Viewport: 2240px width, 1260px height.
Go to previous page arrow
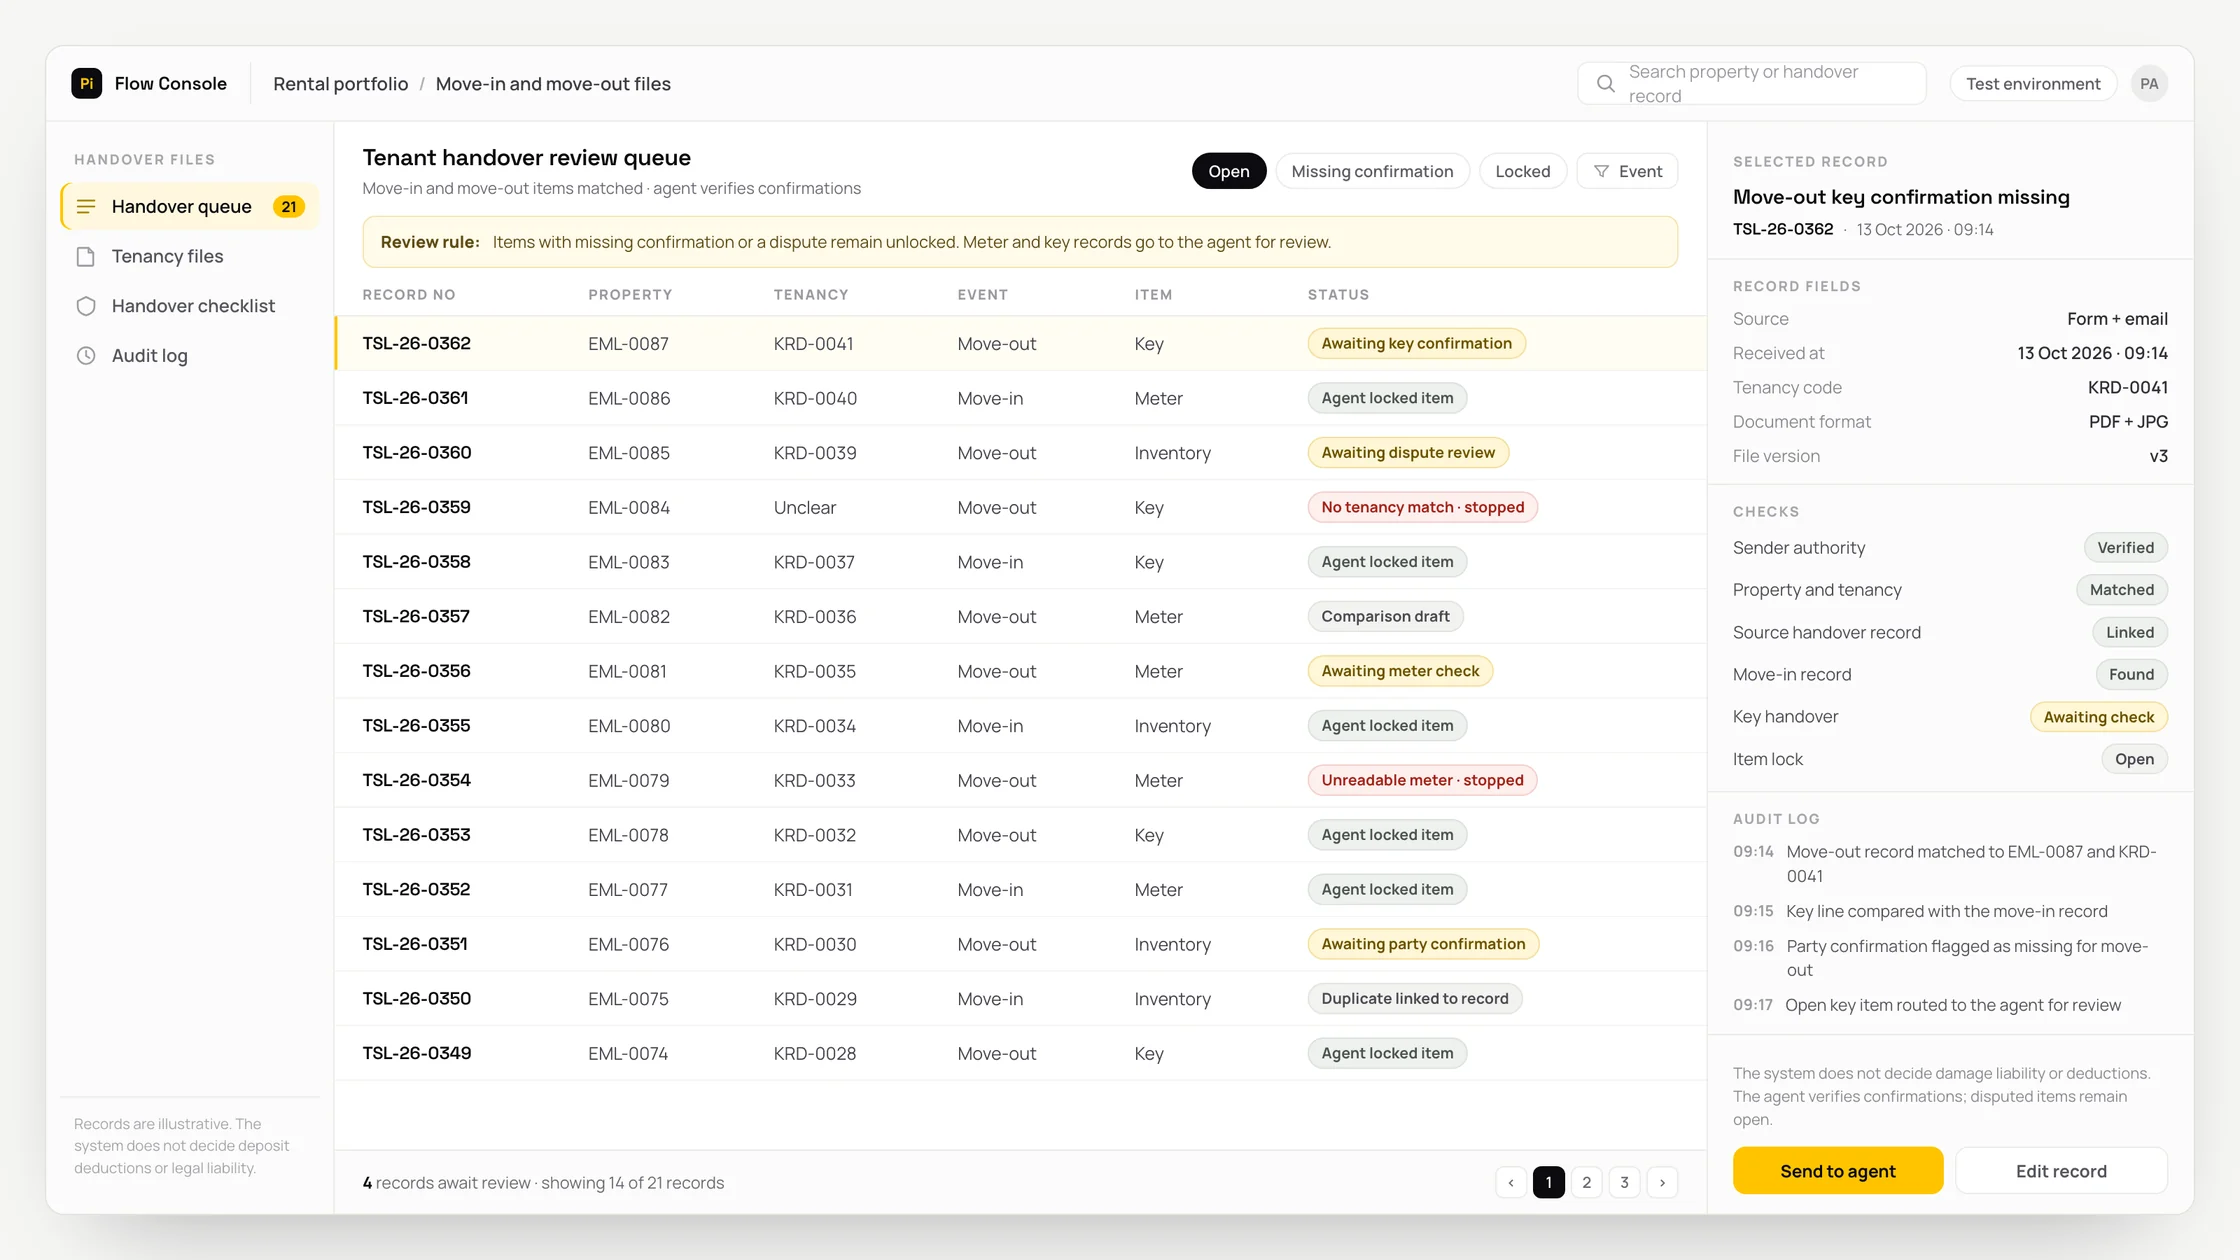tap(1511, 1183)
